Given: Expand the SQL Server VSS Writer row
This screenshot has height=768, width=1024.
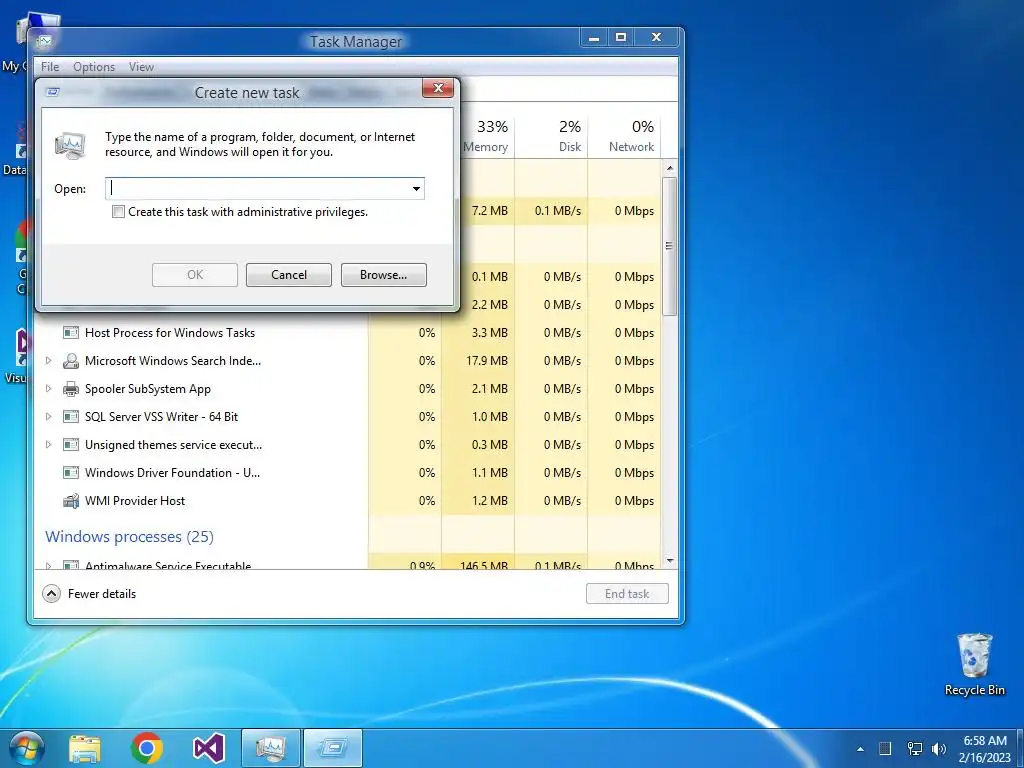Looking at the screenshot, I should (x=48, y=417).
